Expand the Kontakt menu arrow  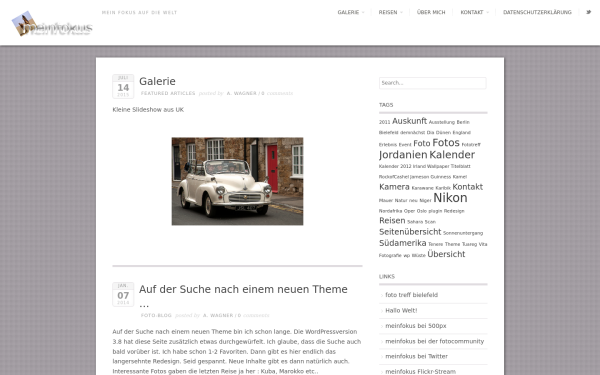(488, 13)
